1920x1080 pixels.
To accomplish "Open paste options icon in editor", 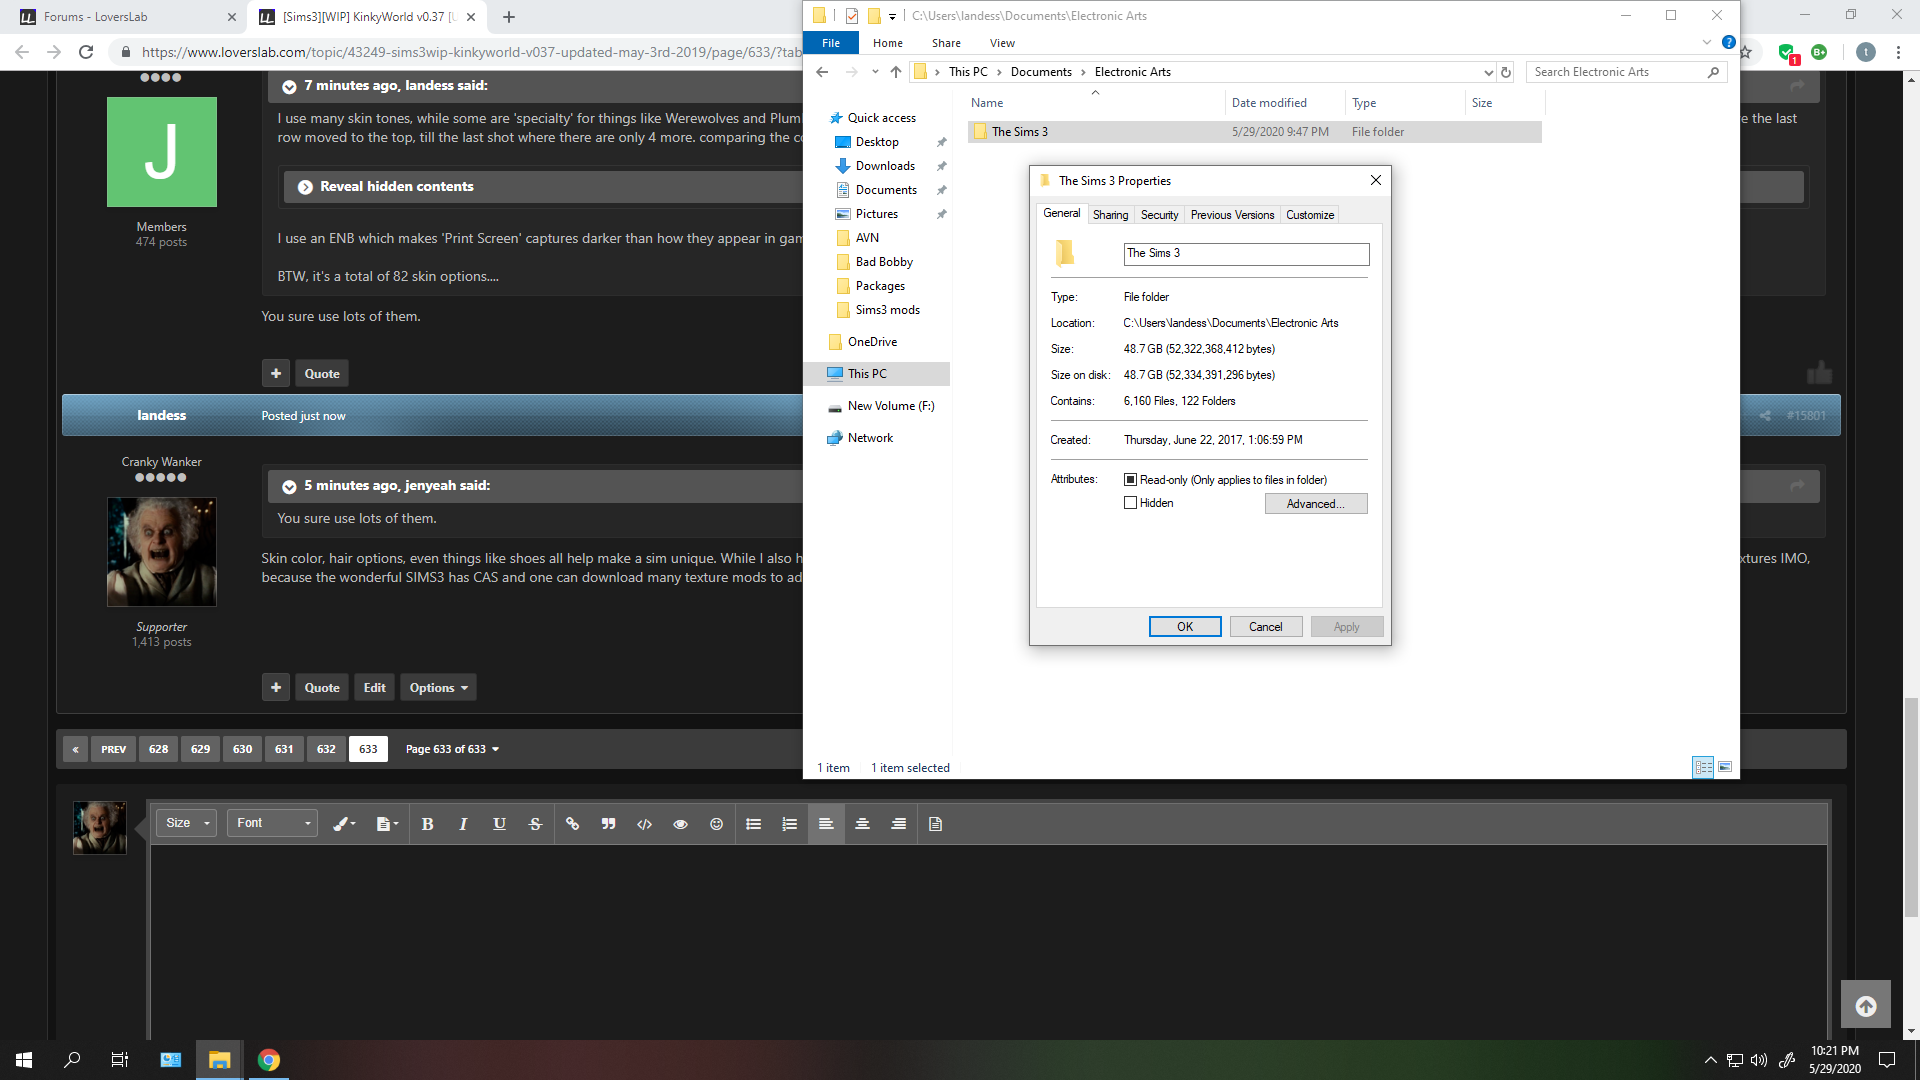I will [387, 824].
